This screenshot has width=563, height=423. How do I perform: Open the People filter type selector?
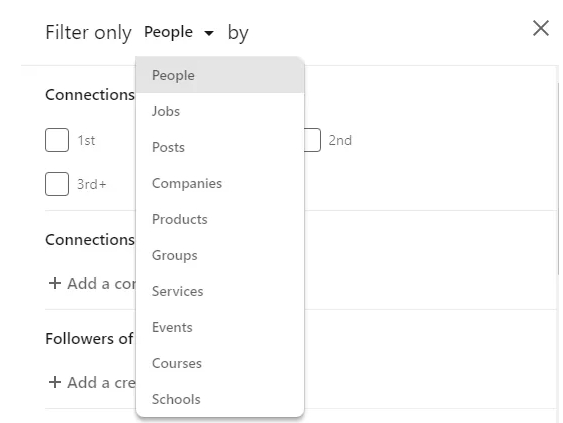(x=179, y=32)
